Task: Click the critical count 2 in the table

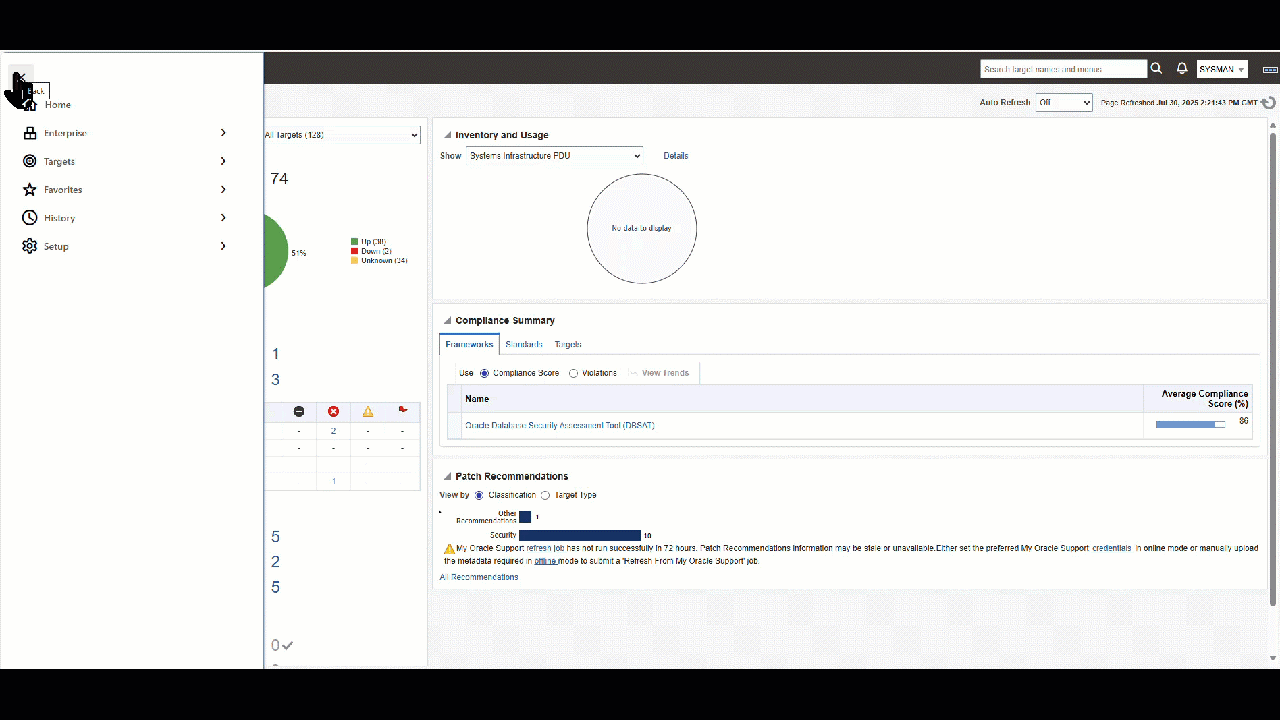Action: tap(333, 431)
